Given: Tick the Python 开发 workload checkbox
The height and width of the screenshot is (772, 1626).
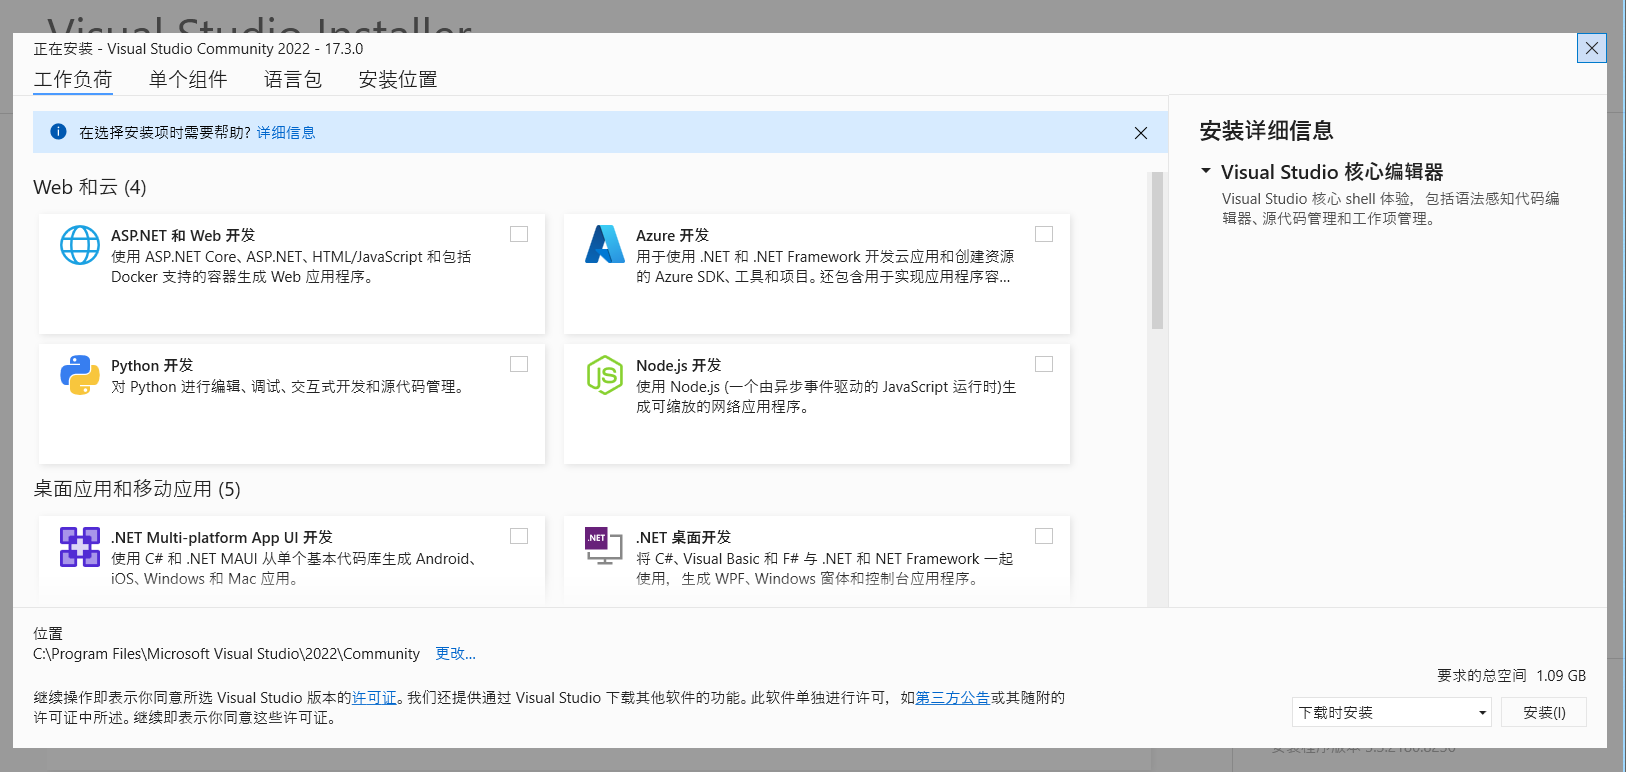Looking at the screenshot, I should tap(519, 364).
